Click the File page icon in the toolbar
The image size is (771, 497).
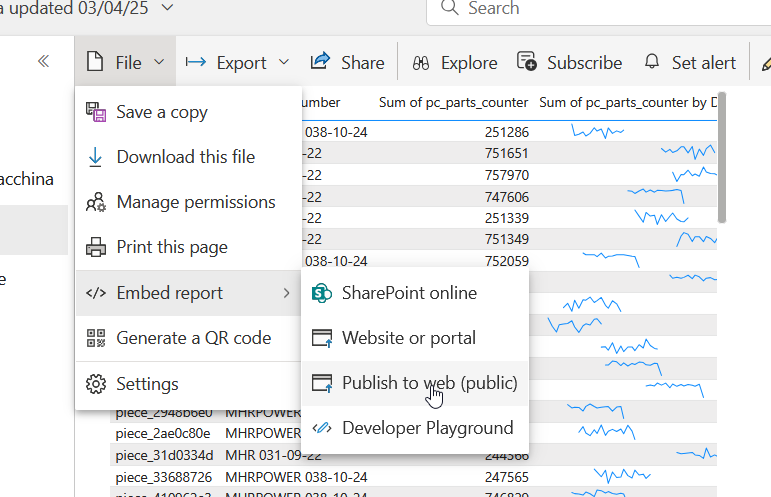point(95,62)
